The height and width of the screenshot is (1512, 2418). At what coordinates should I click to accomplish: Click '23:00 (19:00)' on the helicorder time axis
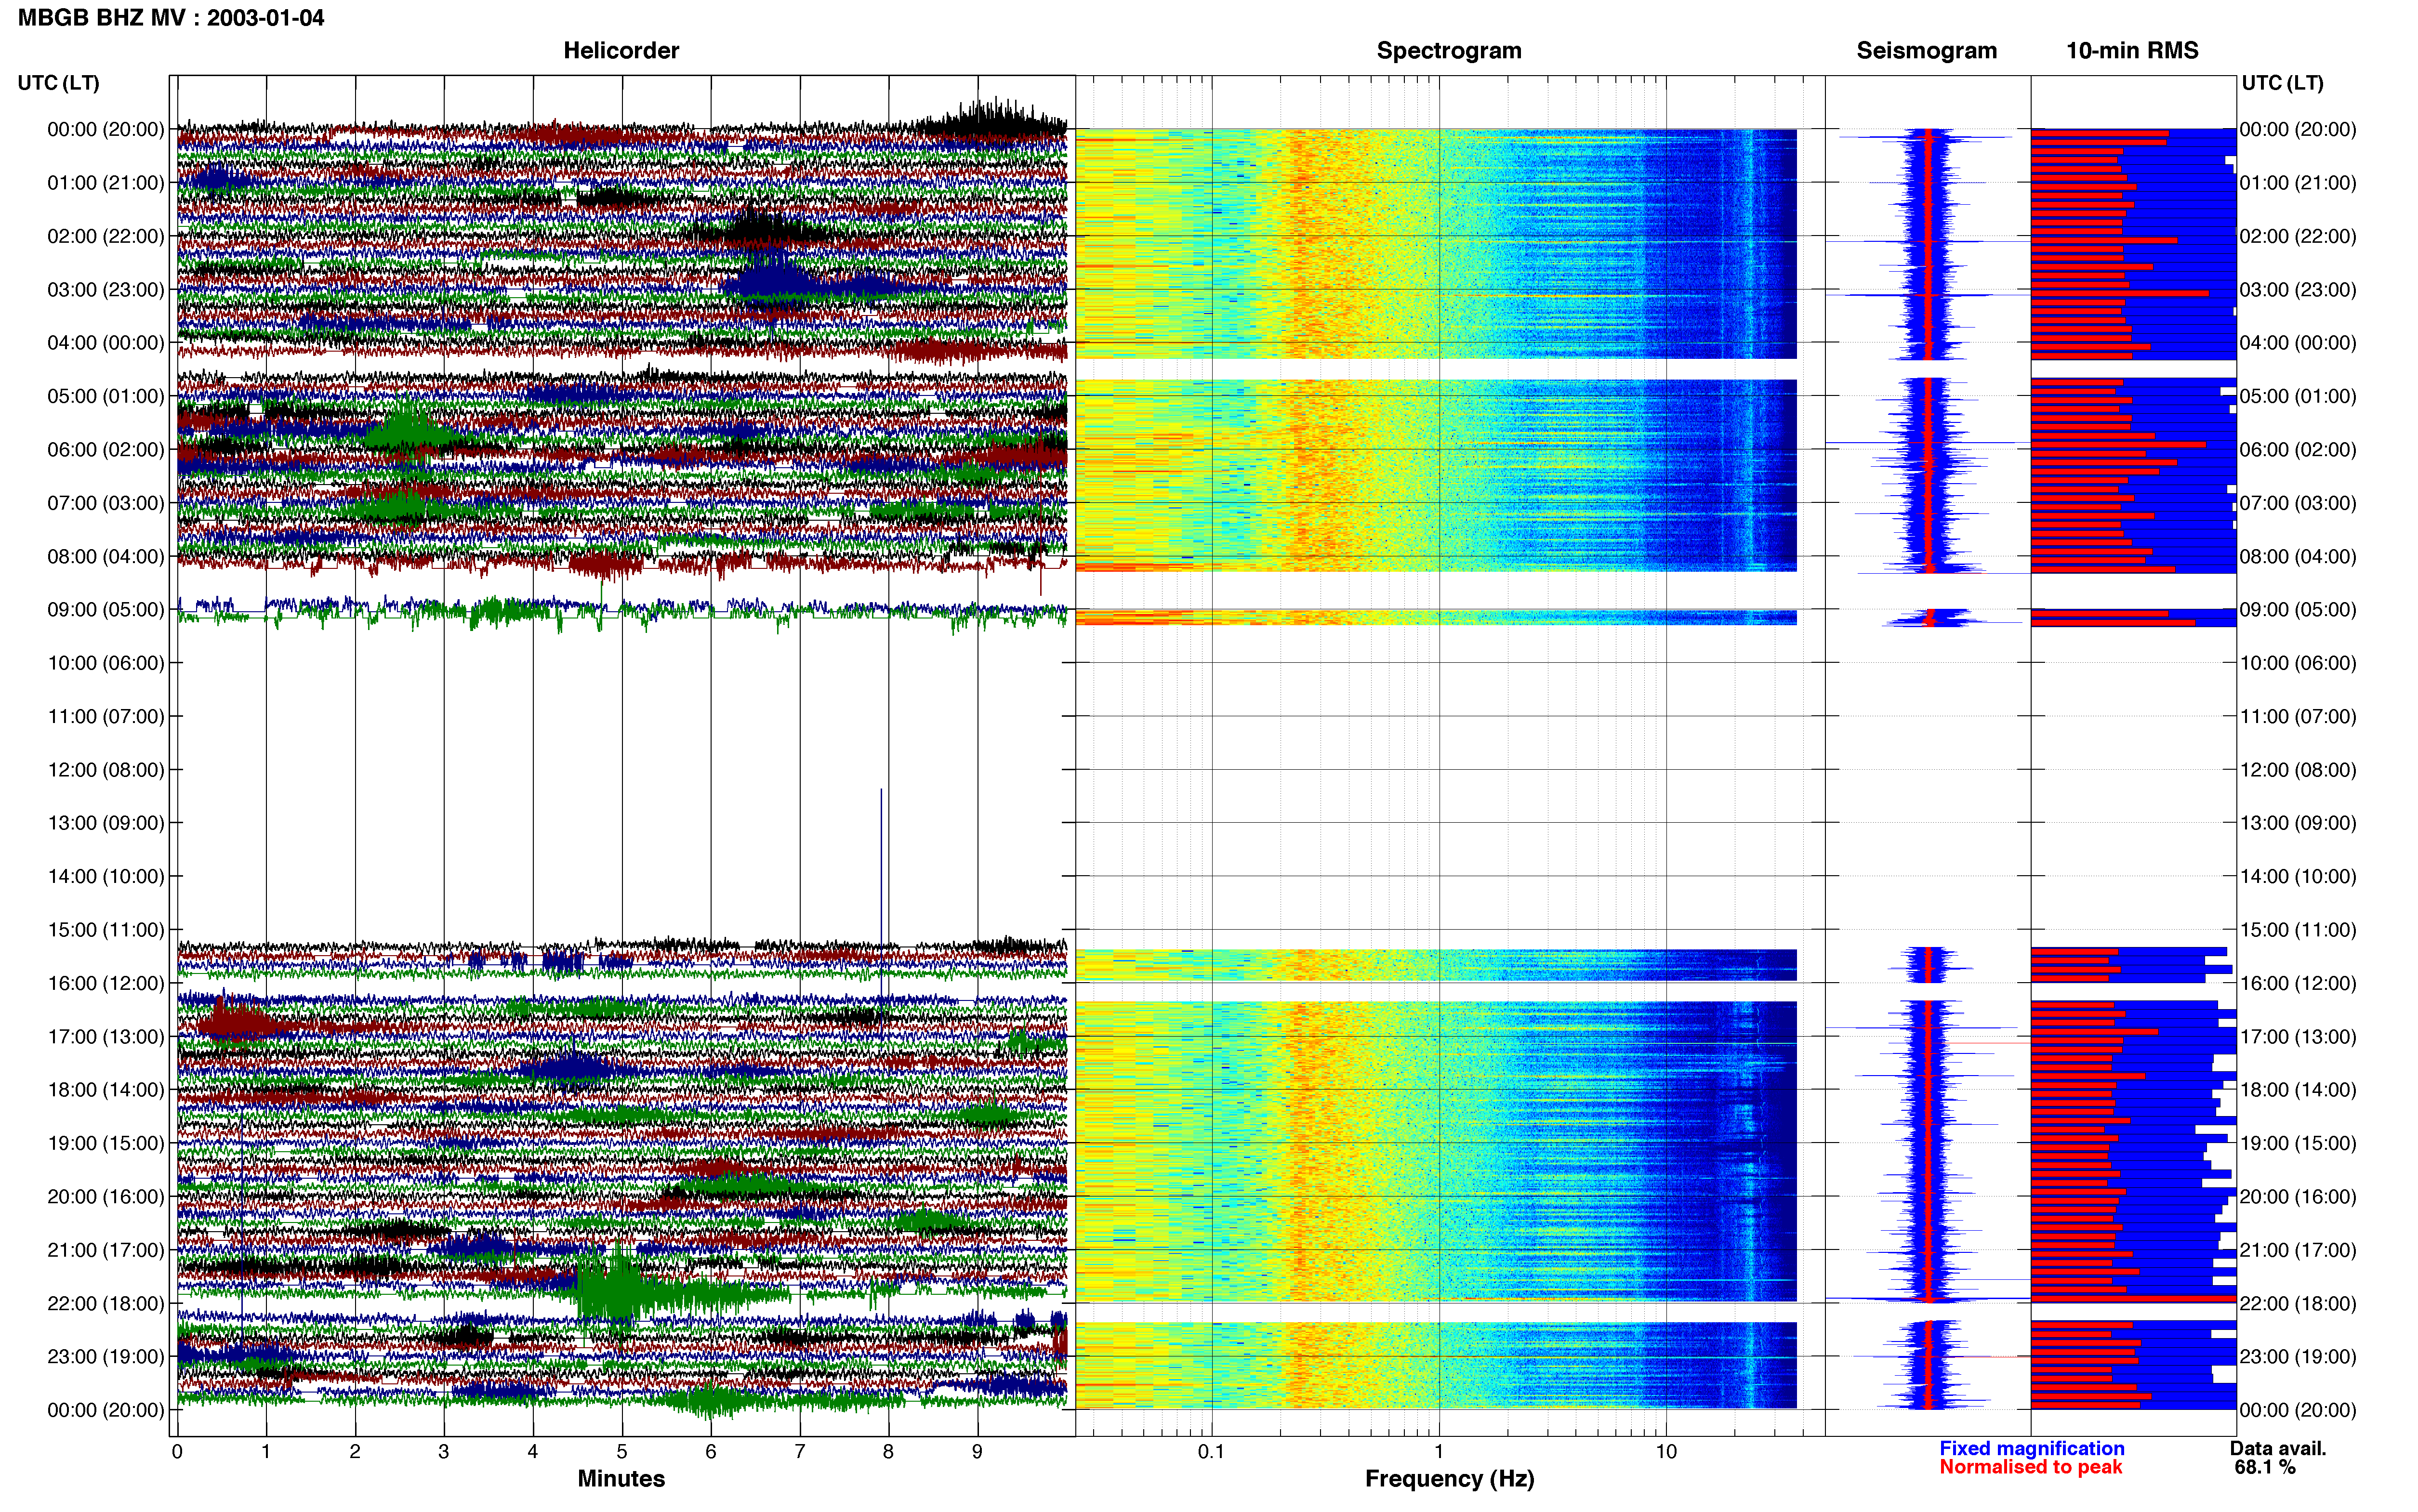(106, 1357)
